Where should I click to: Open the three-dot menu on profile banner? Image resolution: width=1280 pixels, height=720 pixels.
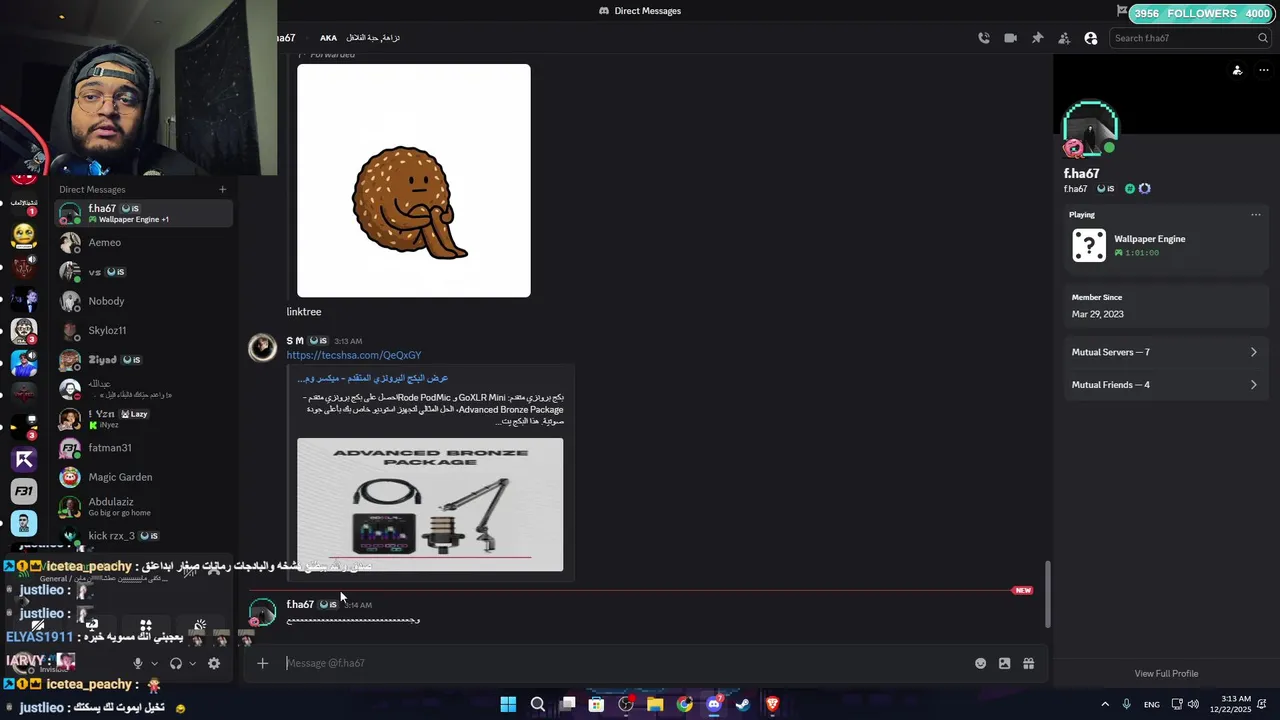coord(1263,70)
